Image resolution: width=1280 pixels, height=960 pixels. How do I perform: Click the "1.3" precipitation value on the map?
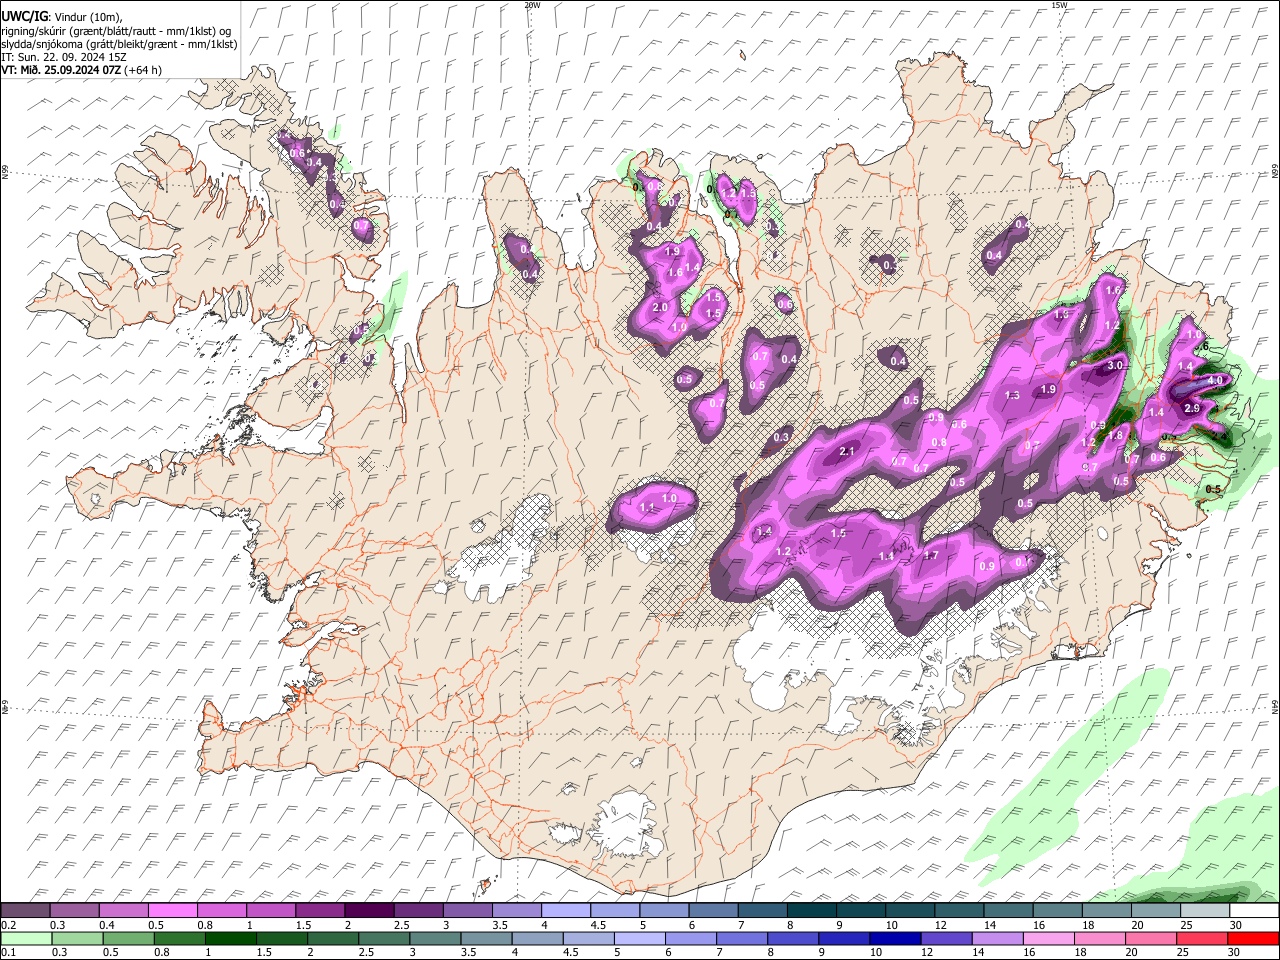(x=1012, y=395)
